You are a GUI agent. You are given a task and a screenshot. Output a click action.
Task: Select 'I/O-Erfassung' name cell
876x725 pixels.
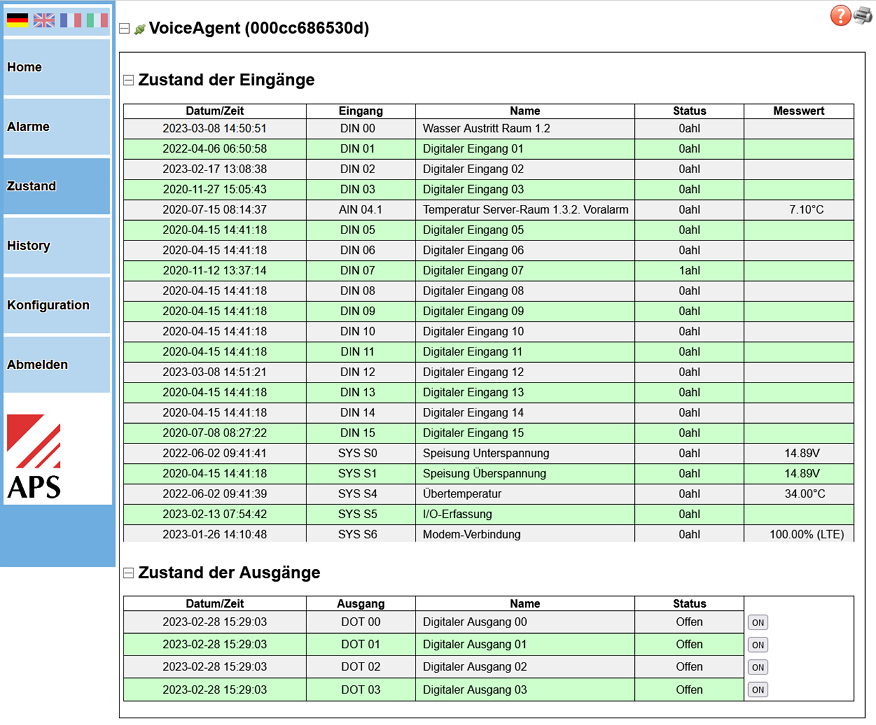(525, 514)
